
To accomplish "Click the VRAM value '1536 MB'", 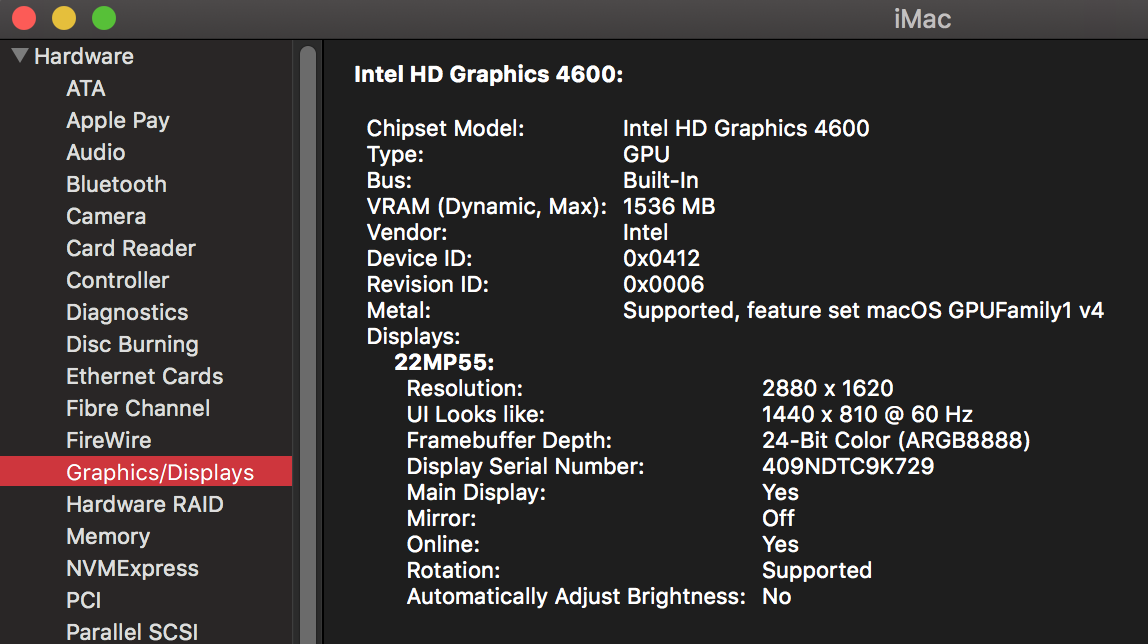I will point(669,206).
